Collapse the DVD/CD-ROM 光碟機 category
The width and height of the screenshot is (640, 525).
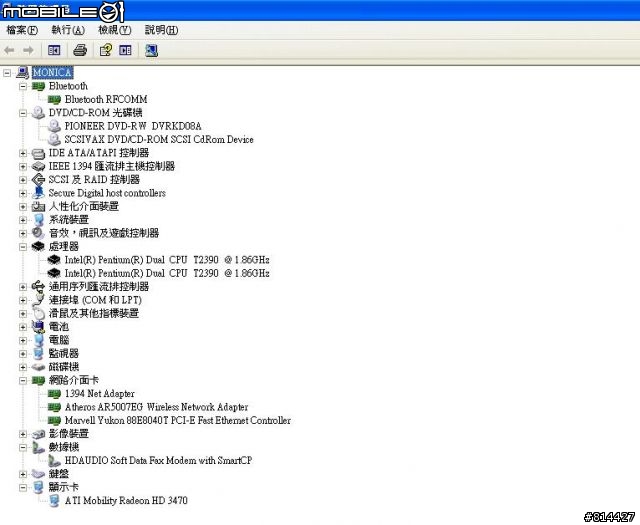23,113
